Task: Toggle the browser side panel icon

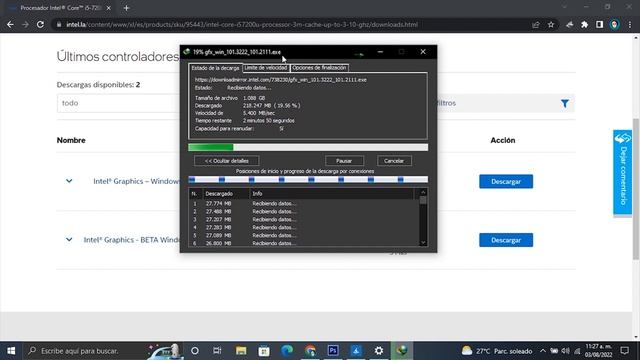Action: pyautogui.click(x=599, y=24)
